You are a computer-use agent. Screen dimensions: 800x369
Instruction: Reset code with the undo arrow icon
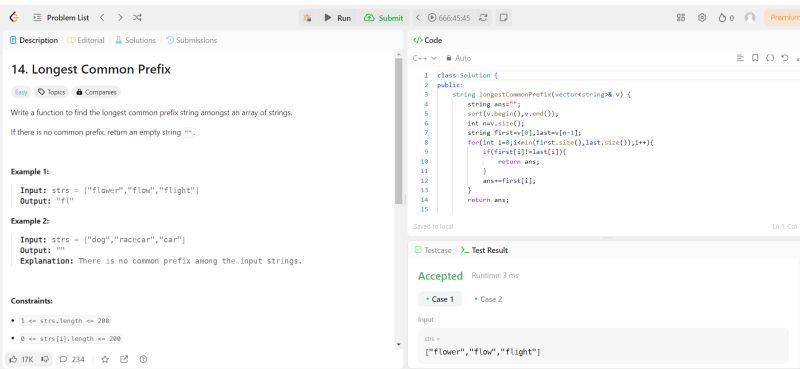coord(785,58)
